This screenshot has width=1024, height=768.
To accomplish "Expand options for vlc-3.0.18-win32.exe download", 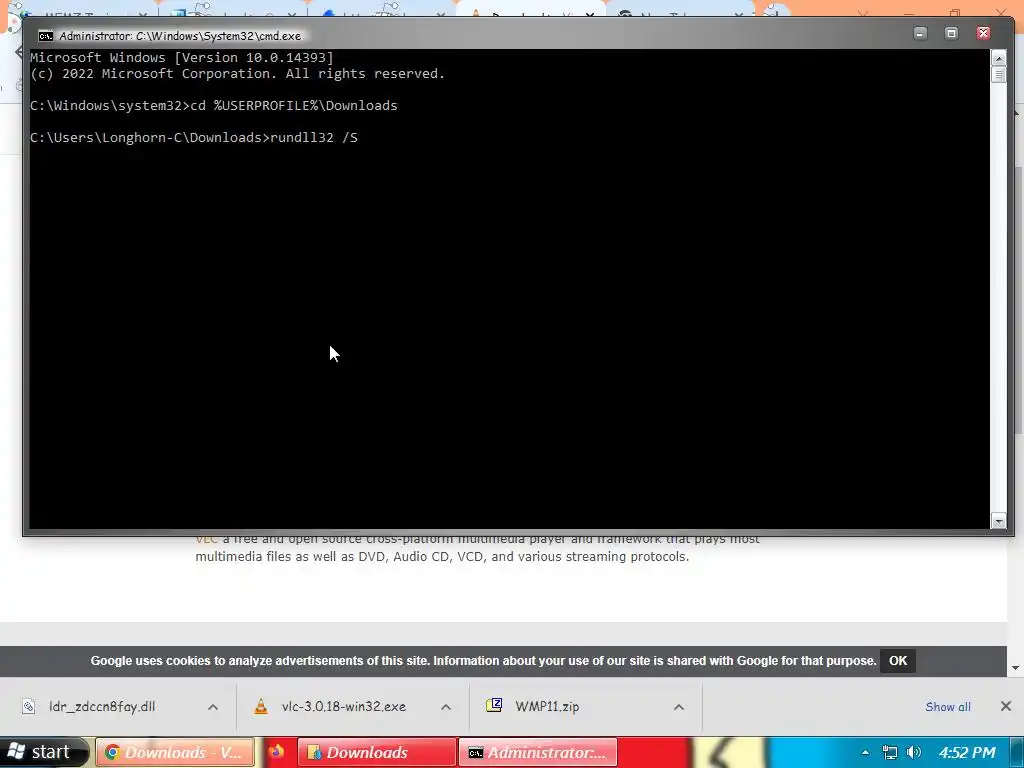I will coord(446,707).
